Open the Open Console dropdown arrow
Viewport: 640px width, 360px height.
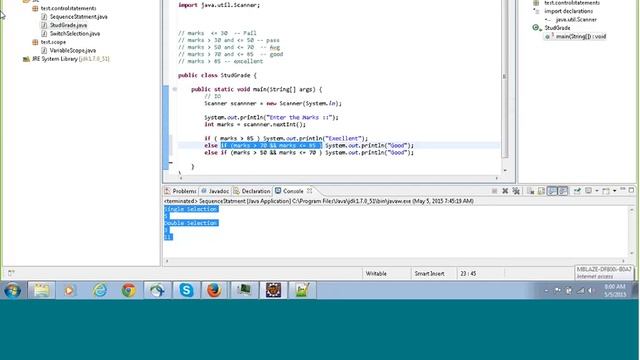[614, 191]
